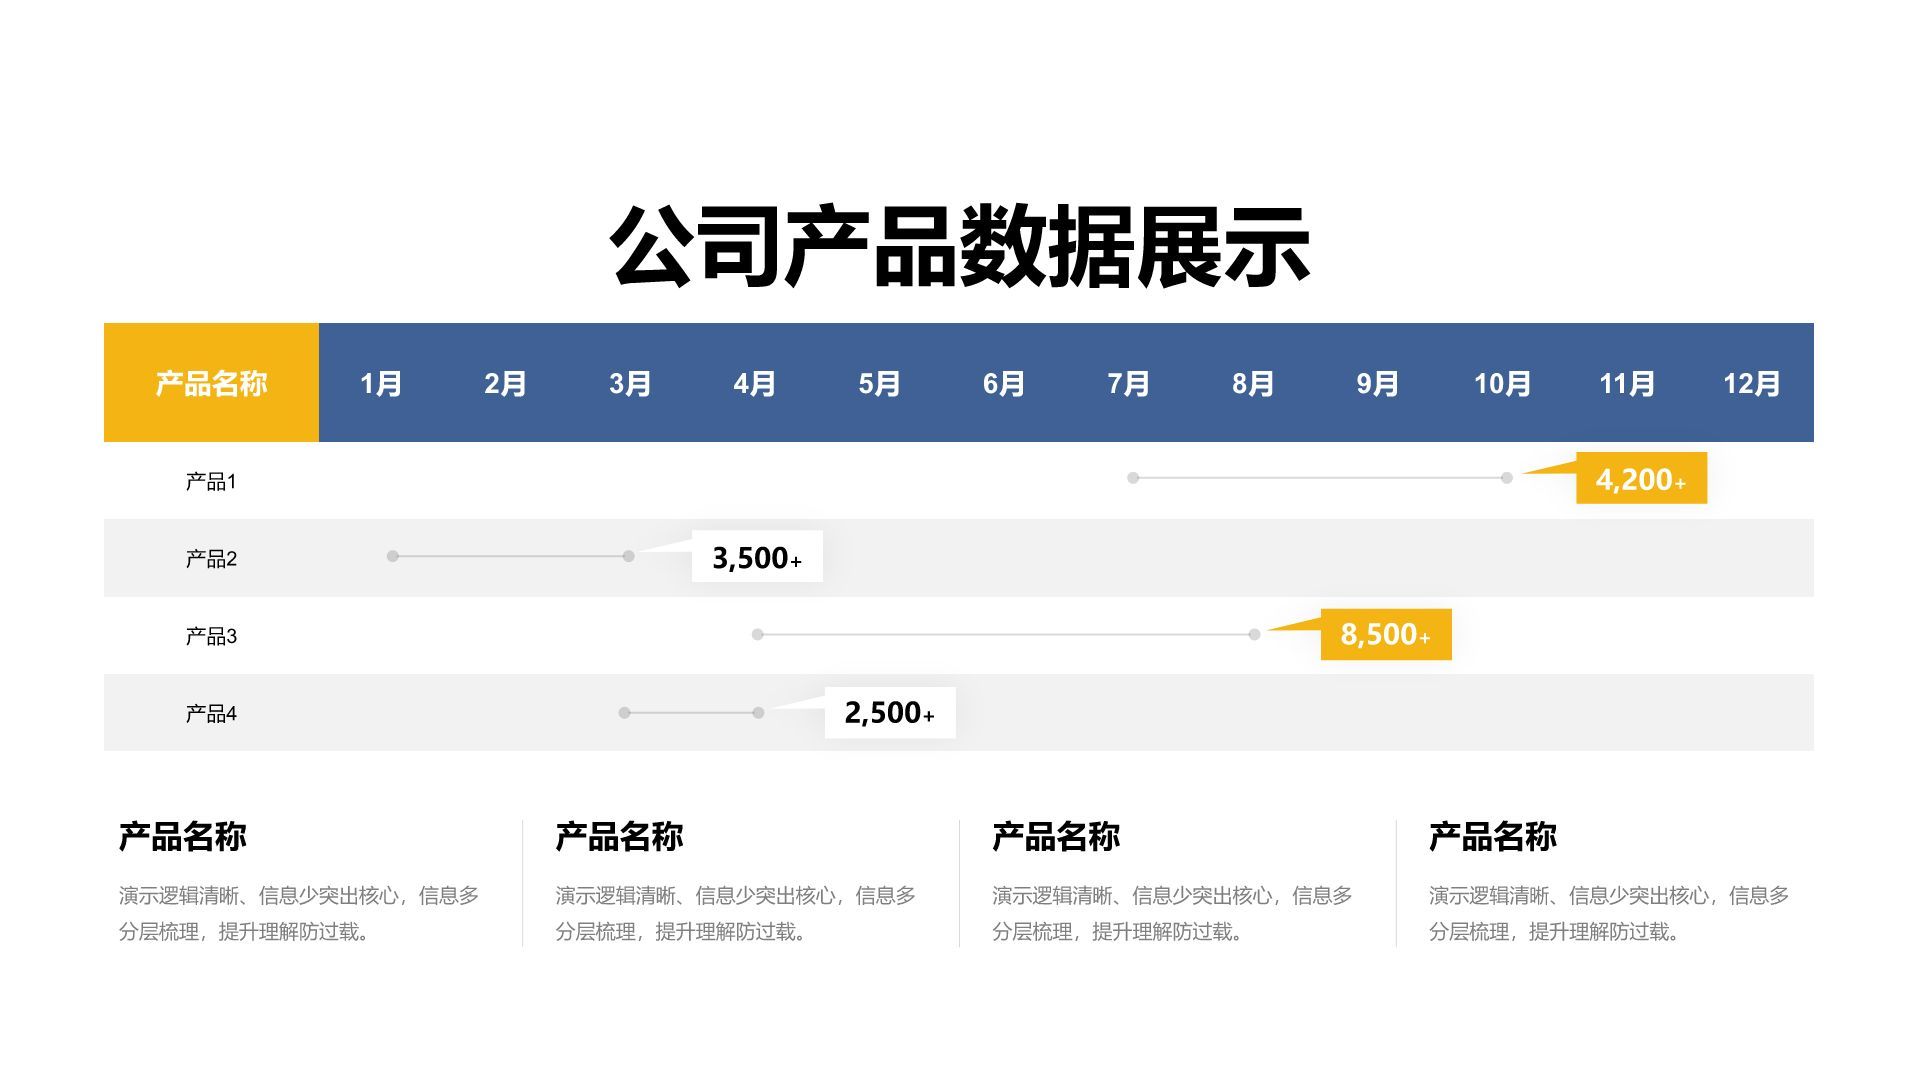
Task: Select the 2,500+ white callout
Action: point(889,712)
